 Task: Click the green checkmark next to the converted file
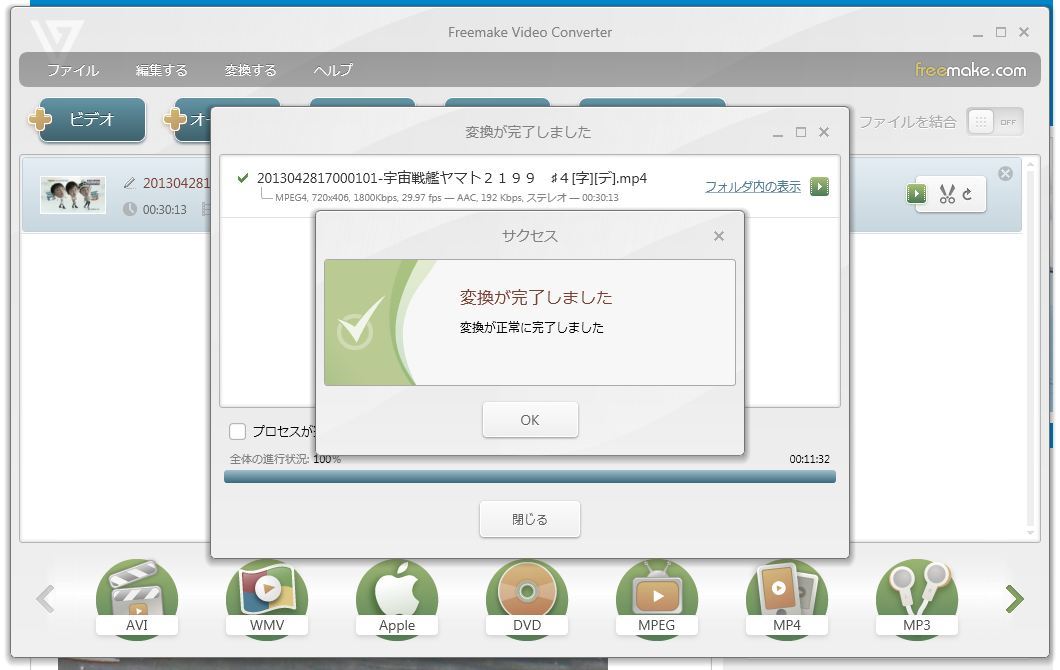click(243, 178)
